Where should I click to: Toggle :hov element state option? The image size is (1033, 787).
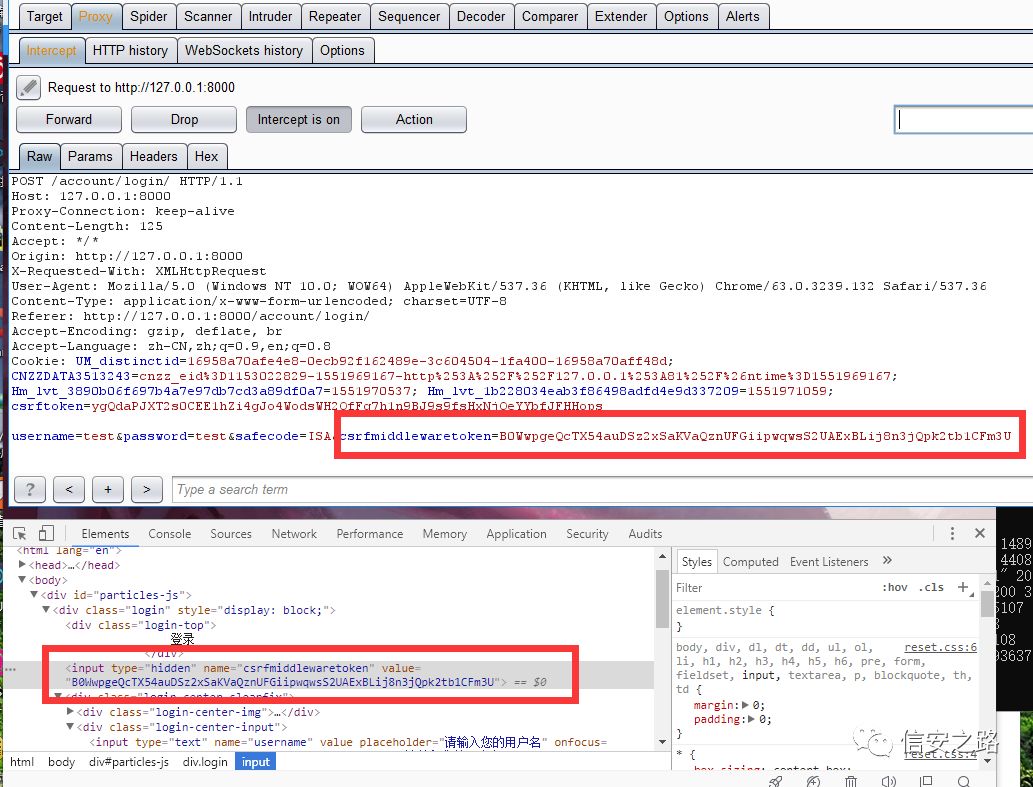(x=895, y=587)
